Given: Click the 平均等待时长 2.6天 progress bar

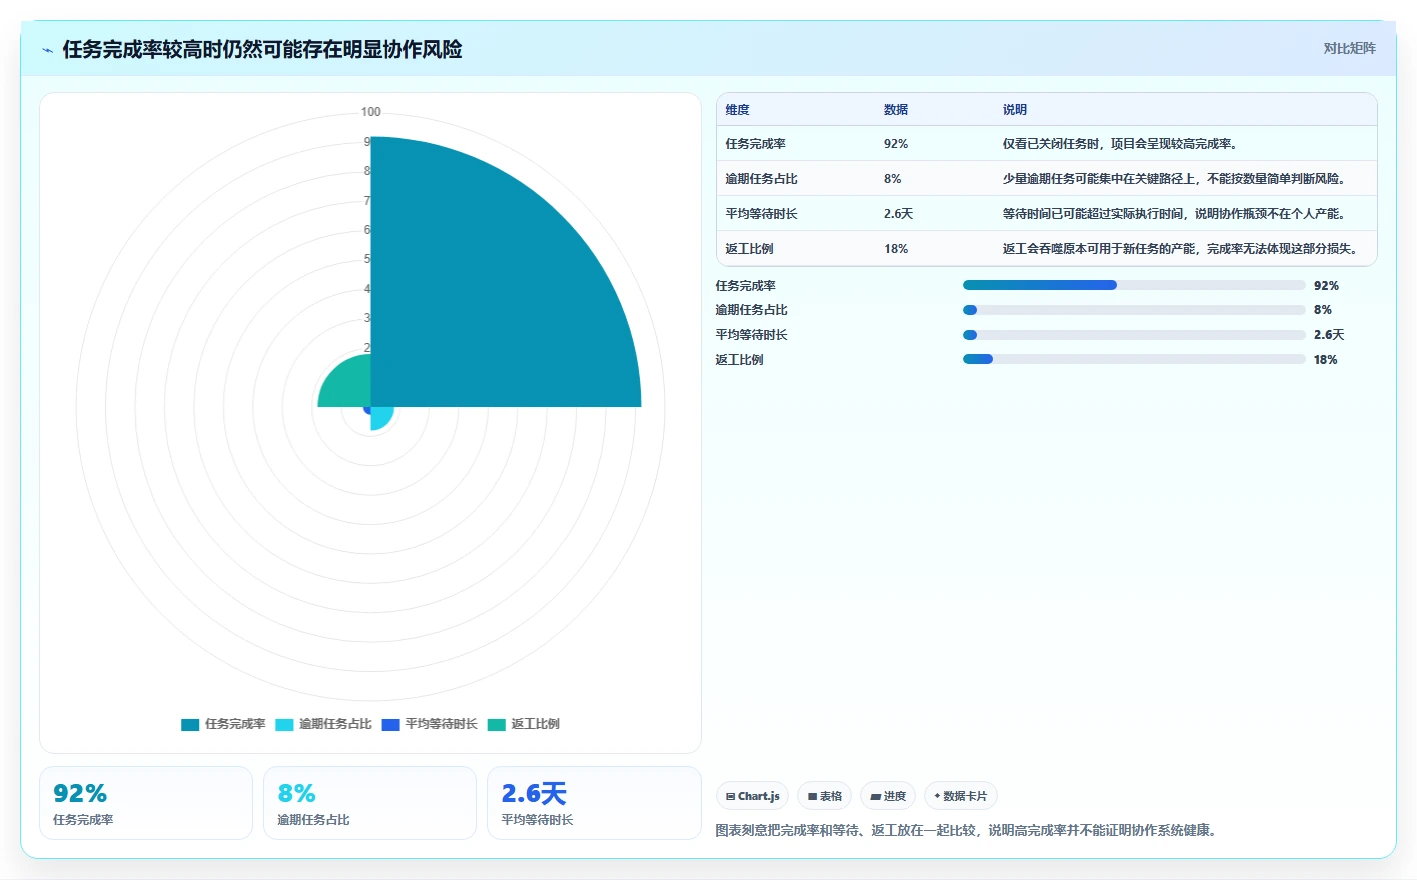Looking at the screenshot, I should 1134,335.
